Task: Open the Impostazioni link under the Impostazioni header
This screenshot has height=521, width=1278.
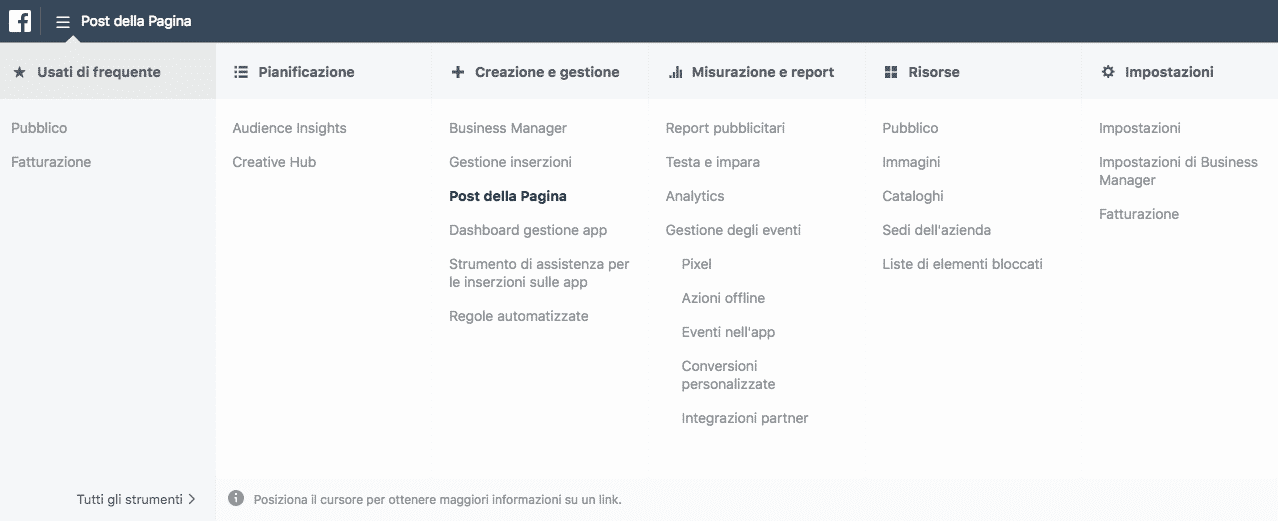Action: point(1140,128)
